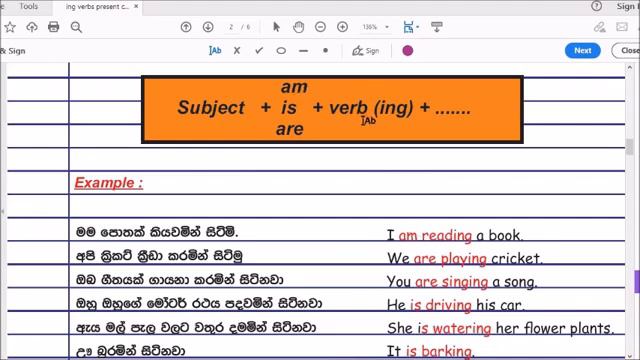Click Sinhala line beside 'I am reading'
640x360 pixels.
click(157, 232)
